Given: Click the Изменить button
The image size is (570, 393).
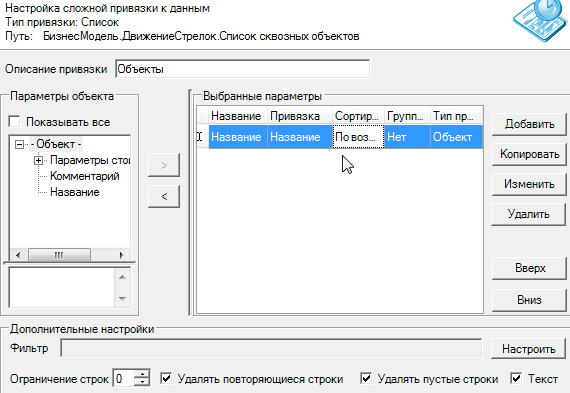Looking at the screenshot, I should click(x=529, y=184).
